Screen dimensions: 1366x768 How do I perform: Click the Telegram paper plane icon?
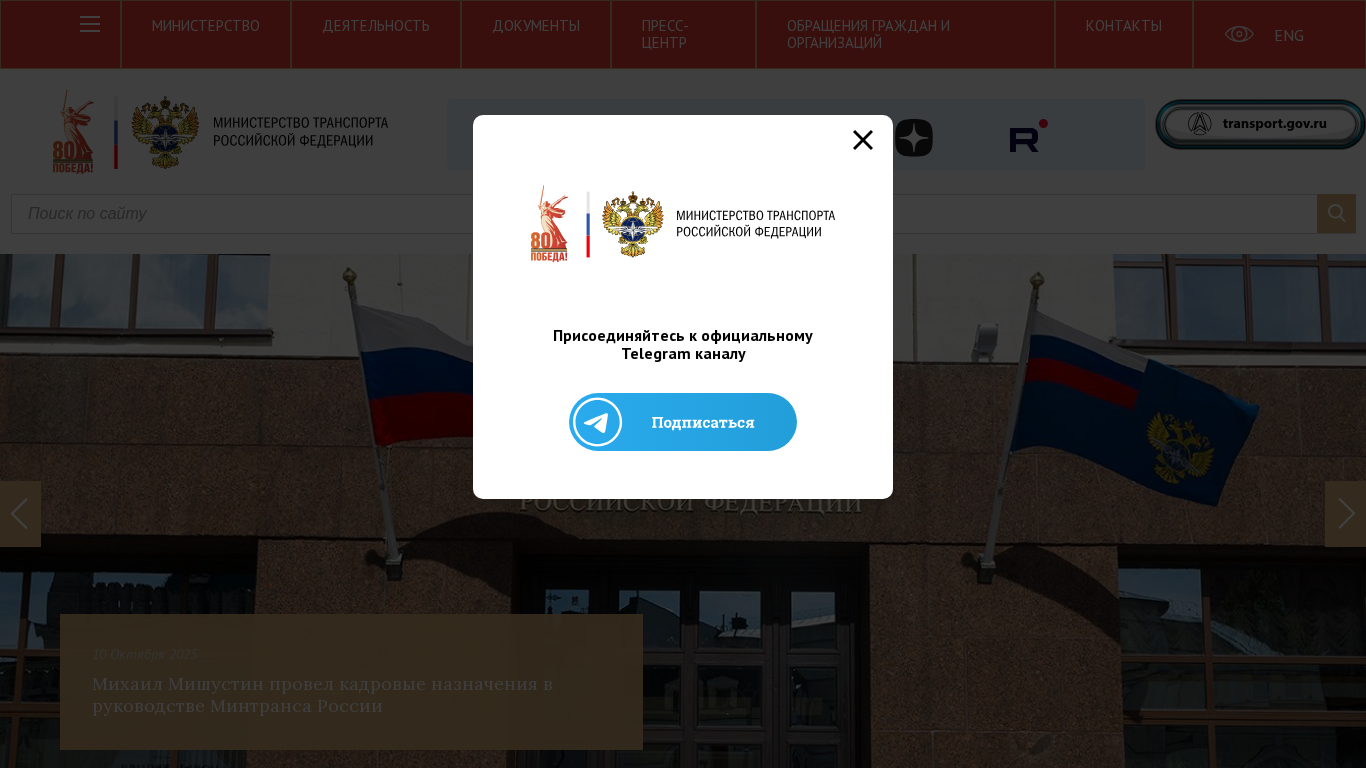(x=597, y=422)
